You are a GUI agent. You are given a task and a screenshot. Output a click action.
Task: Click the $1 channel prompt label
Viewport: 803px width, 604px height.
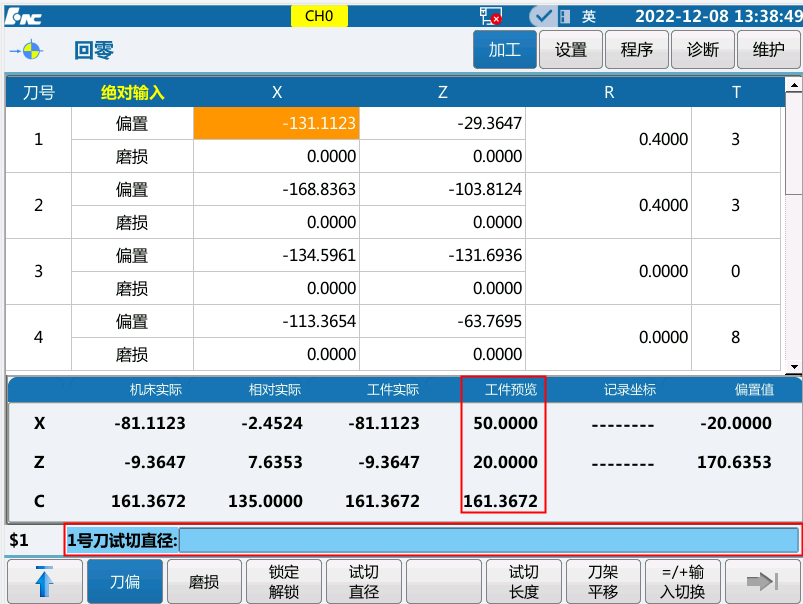19,540
